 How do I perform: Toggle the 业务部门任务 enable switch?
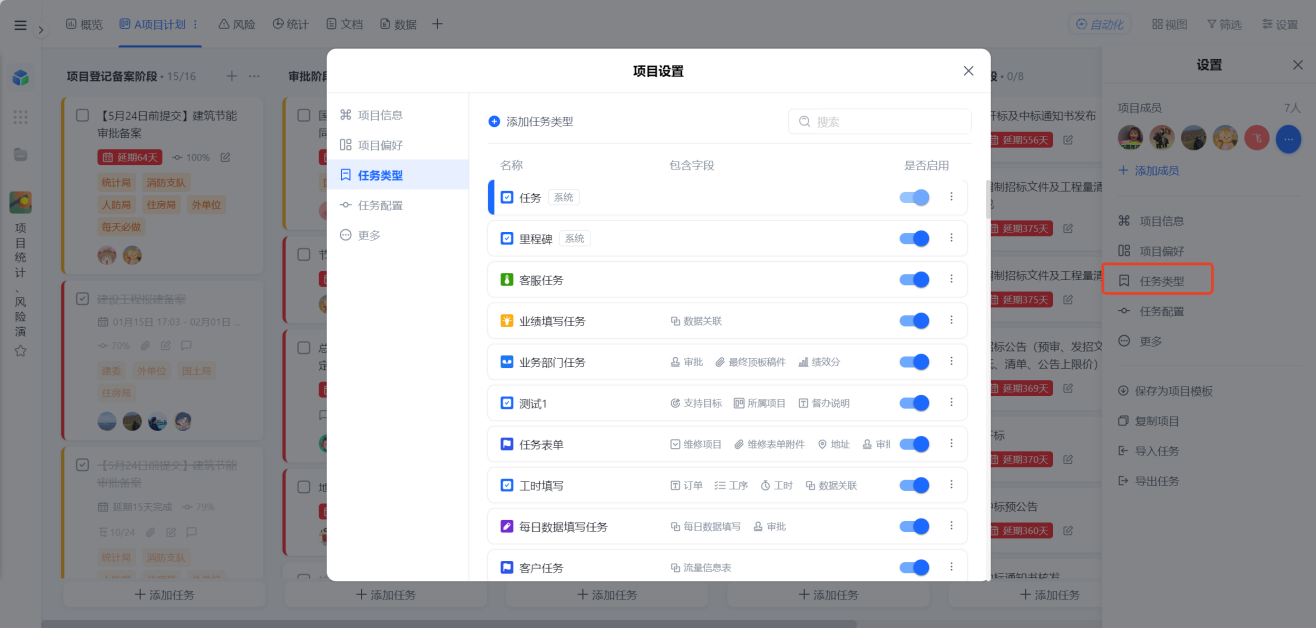pos(914,362)
